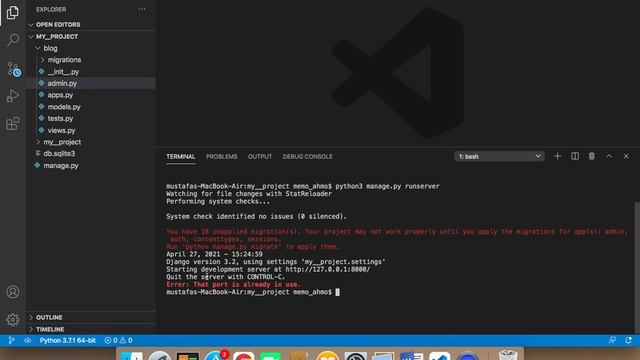This screenshot has width=640, height=360.
Task: Open Trash in the macOS dock
Action: (508, 354)
